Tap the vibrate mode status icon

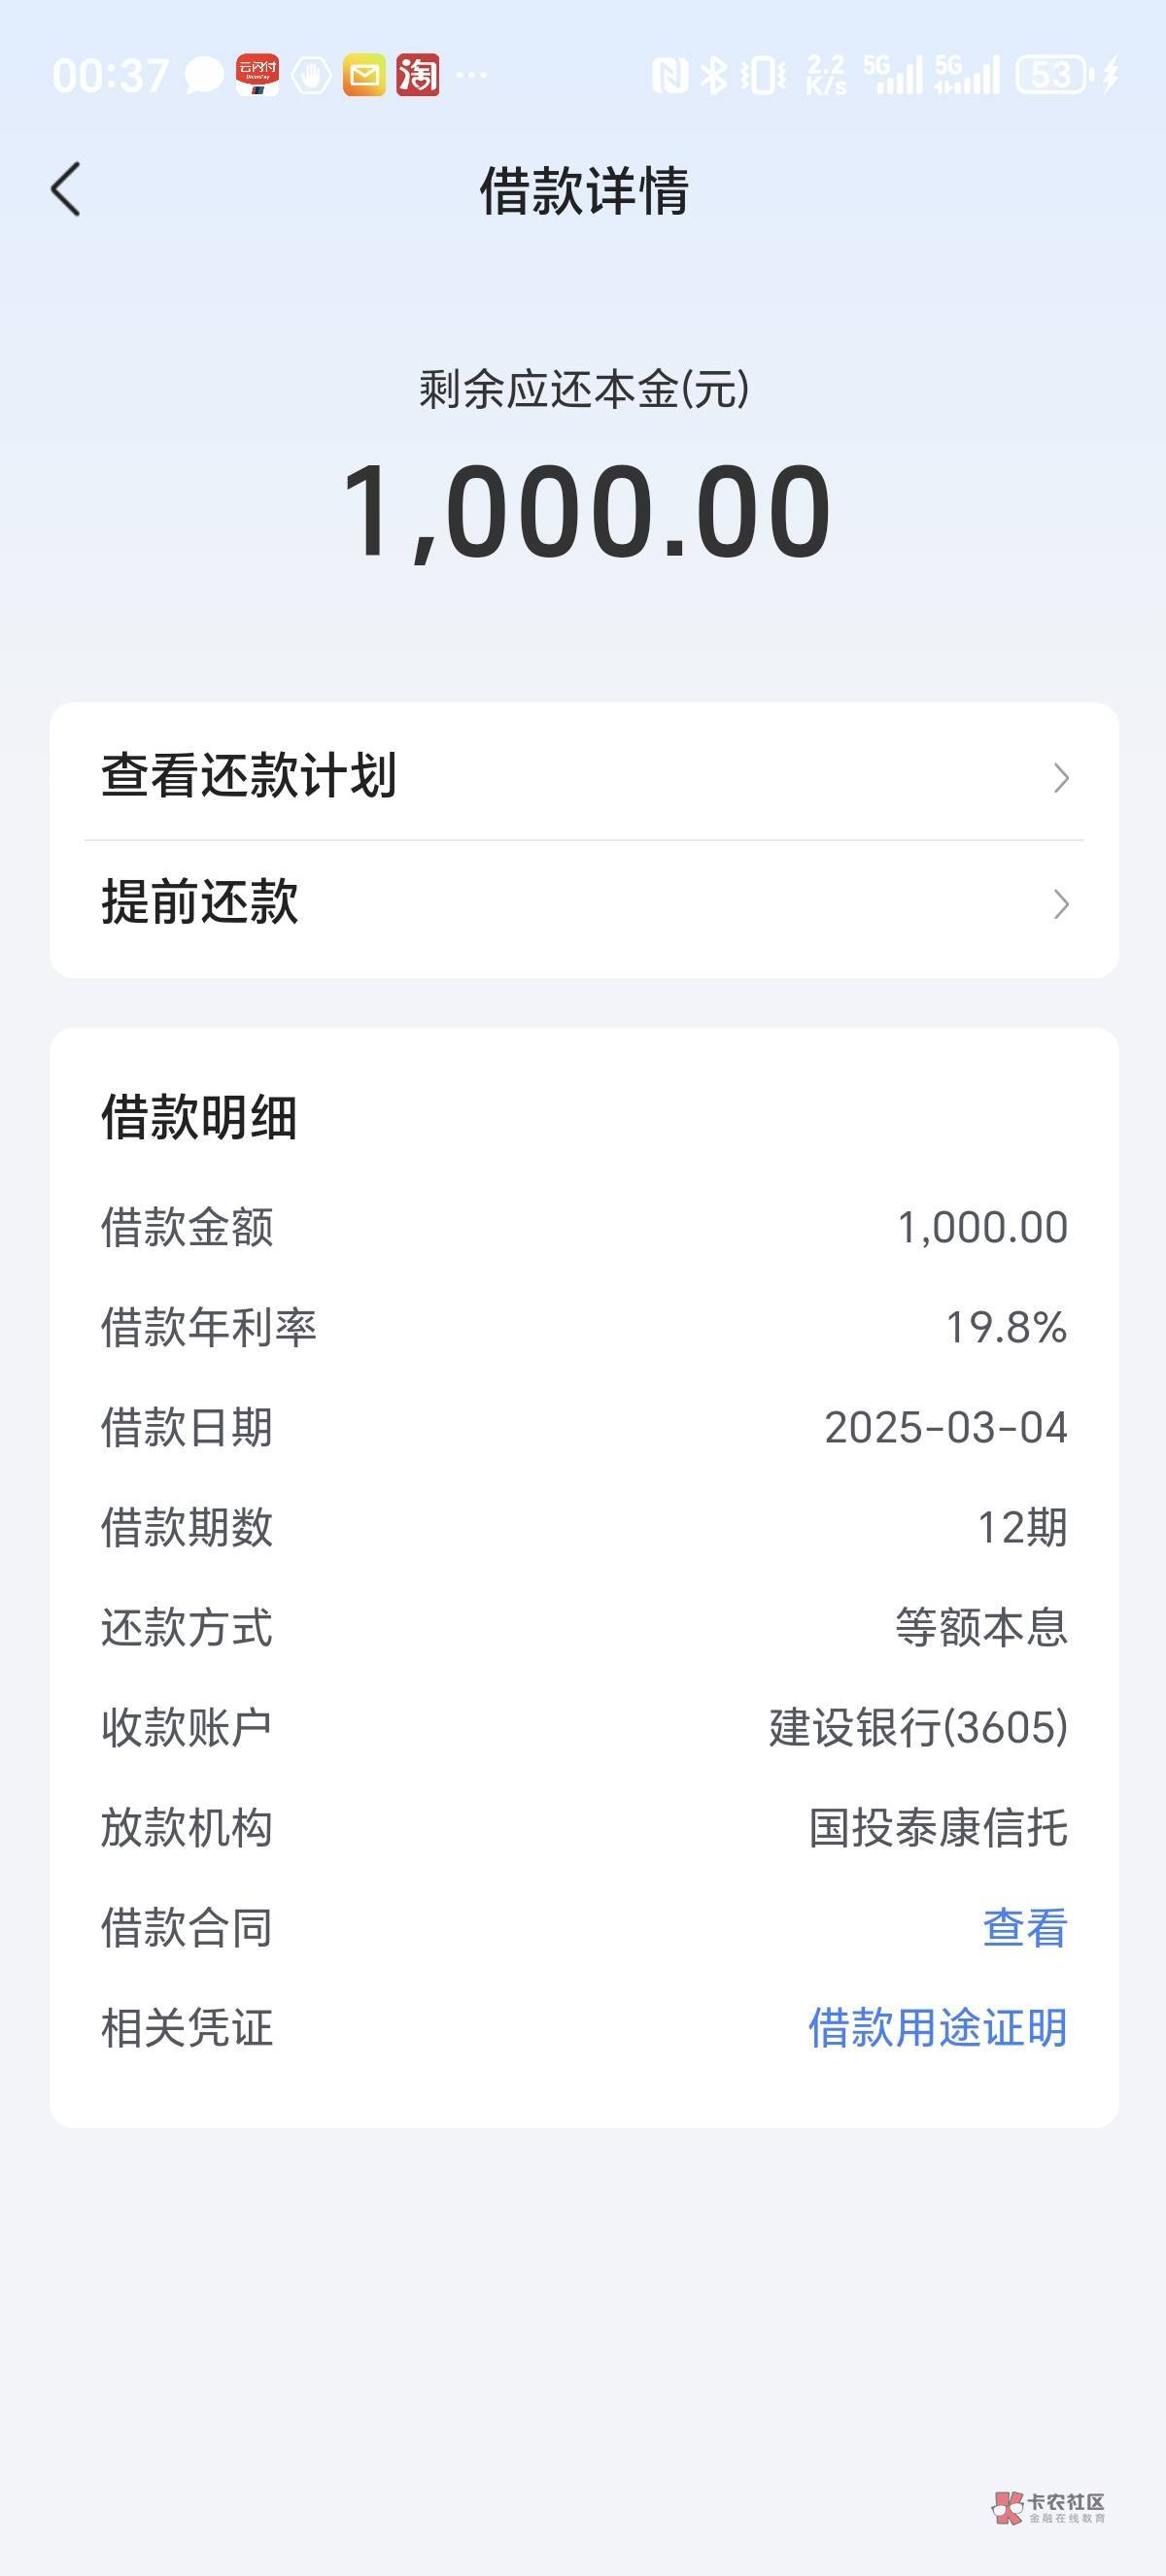763,75
